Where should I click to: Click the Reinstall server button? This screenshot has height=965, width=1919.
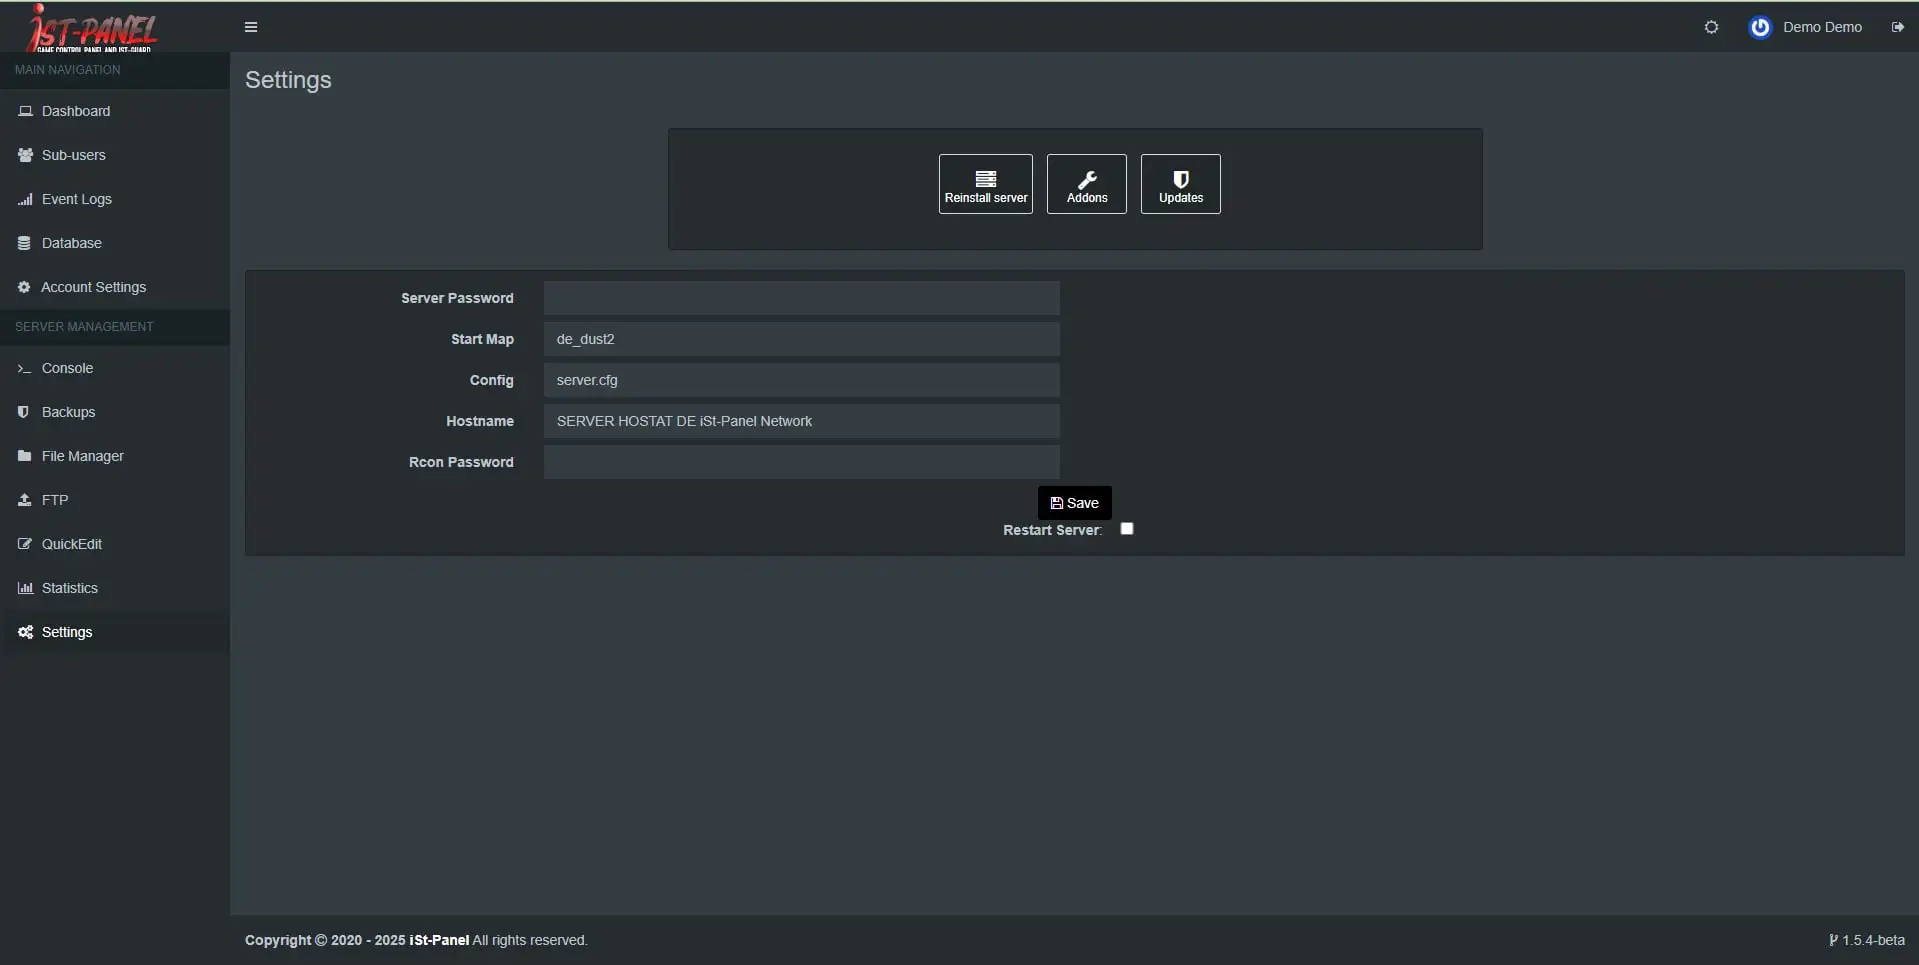pyautogui.click(x=985, y=184)
